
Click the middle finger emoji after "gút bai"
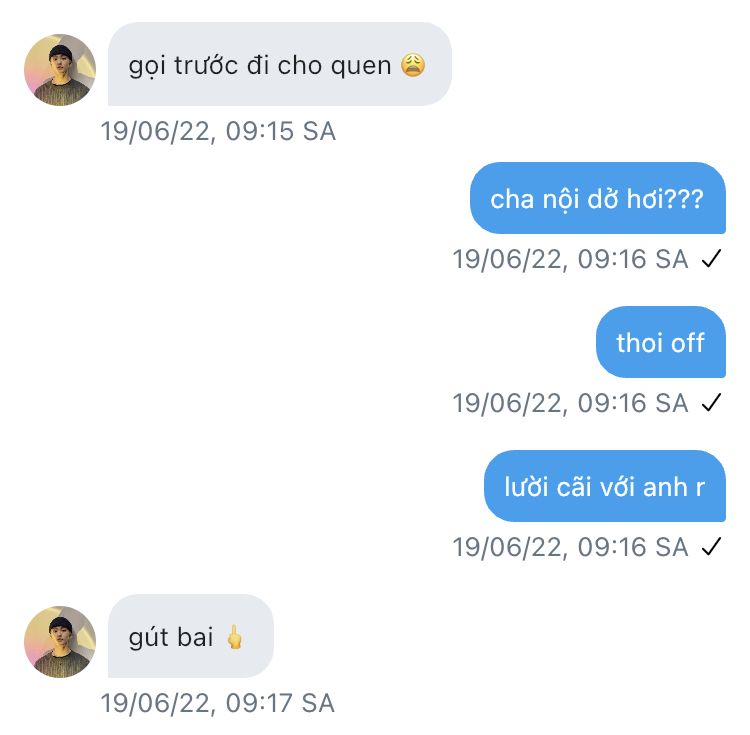coord(235,638)
